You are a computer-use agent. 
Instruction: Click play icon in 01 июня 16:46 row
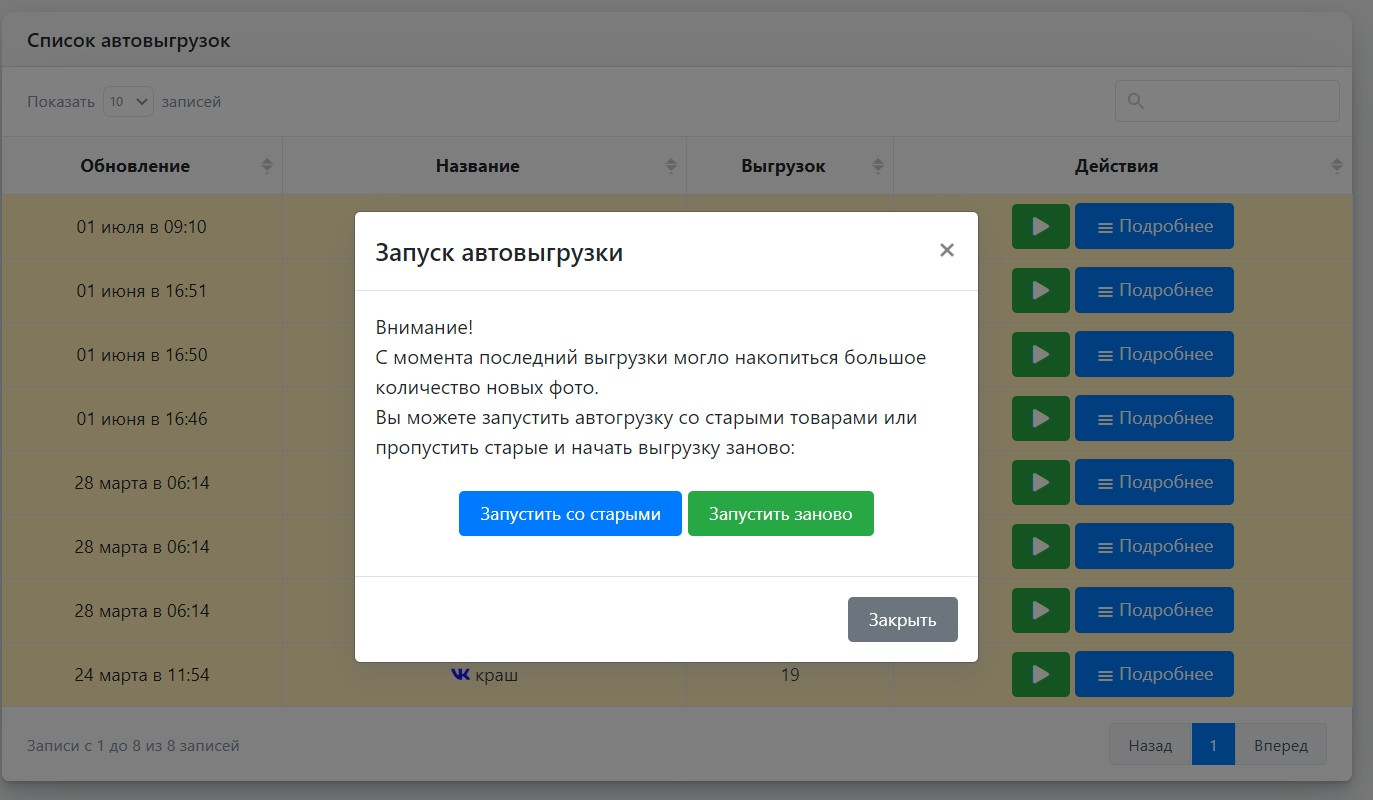pyautogui.click(x=1040, y=418)
